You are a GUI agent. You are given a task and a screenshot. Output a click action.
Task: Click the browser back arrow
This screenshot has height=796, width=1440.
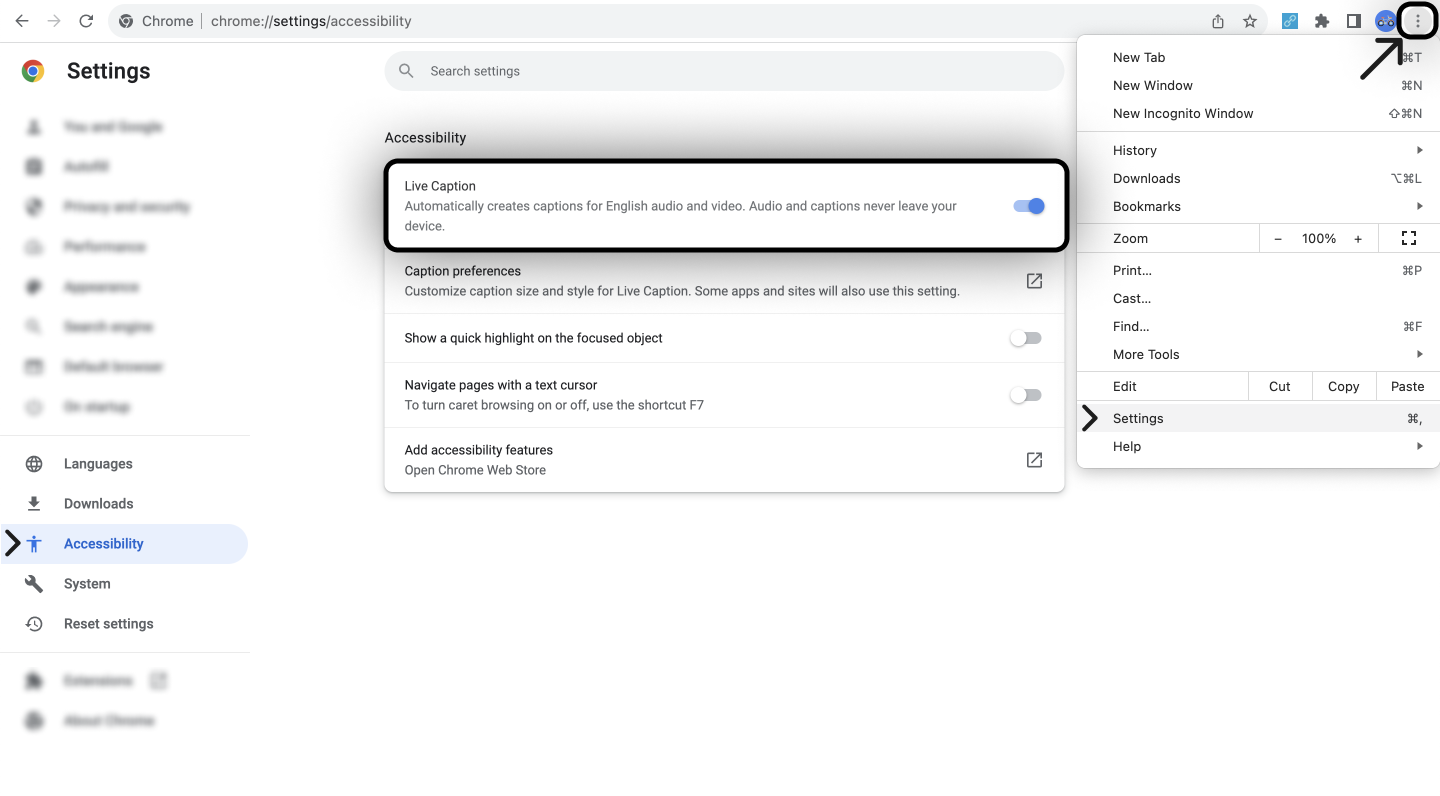22,21
